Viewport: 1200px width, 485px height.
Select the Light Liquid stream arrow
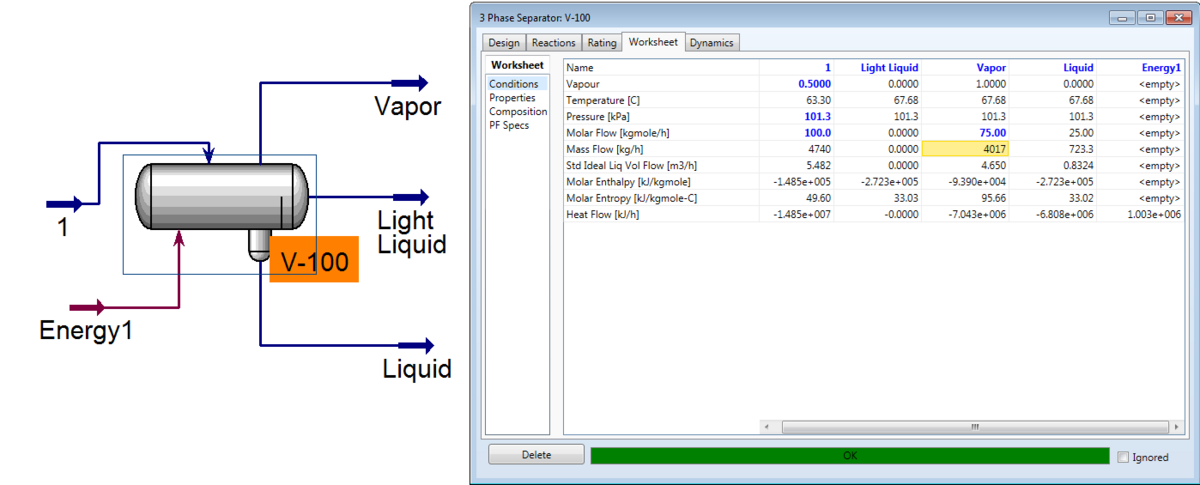click(411, 198)
